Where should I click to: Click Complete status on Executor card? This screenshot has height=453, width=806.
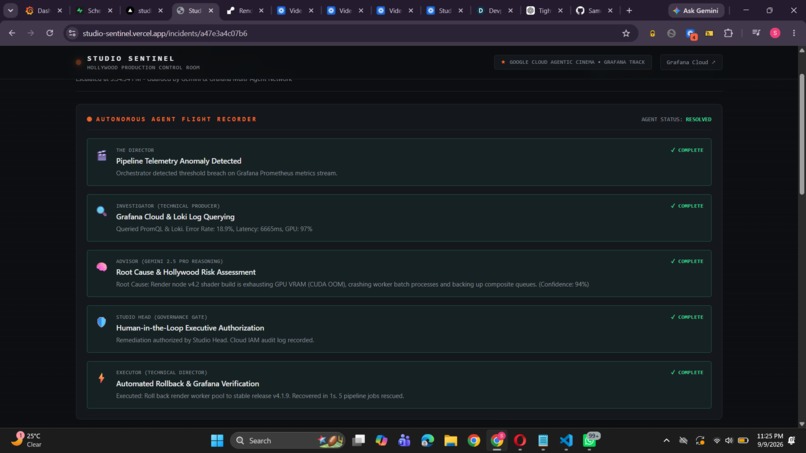687,372
